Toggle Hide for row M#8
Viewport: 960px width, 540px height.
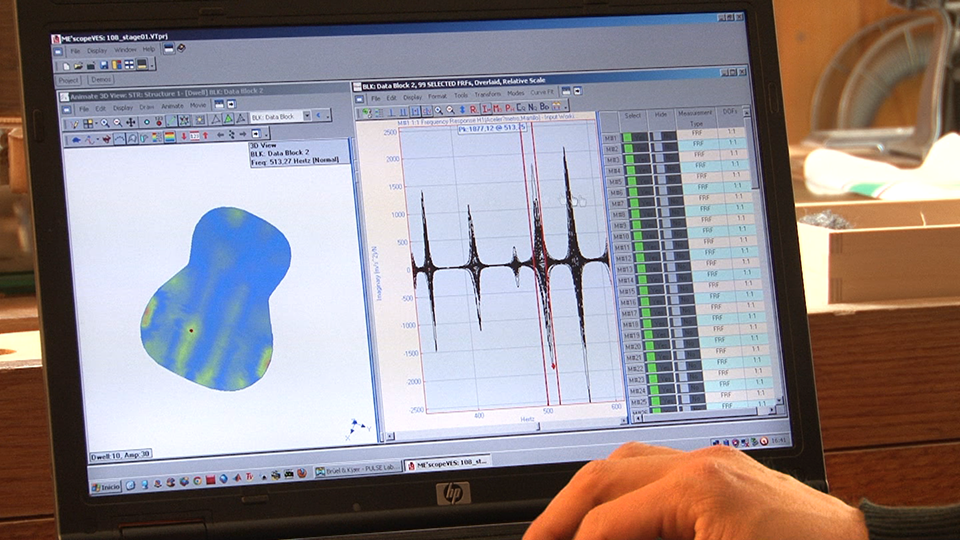(x=672, y=214)
